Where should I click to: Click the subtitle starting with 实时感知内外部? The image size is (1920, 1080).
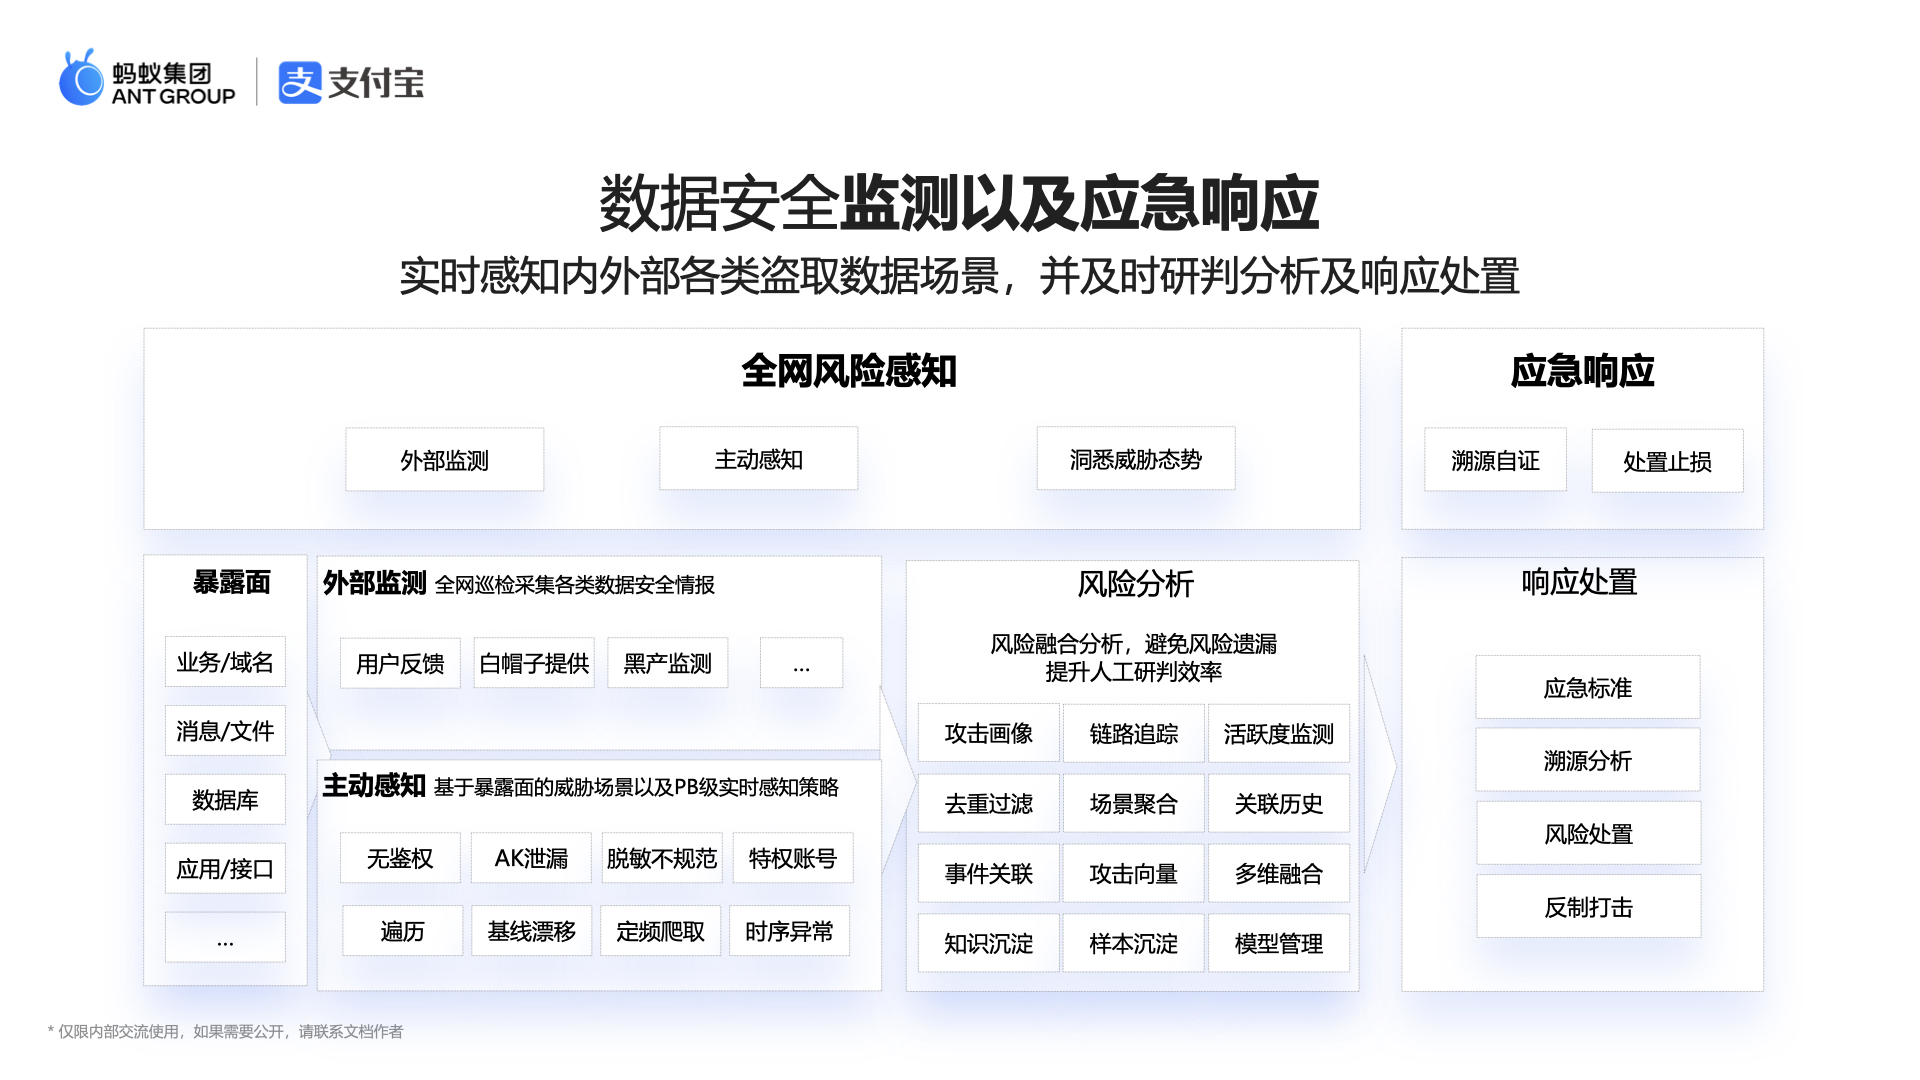pyautogui.click(x=959, y=276)
